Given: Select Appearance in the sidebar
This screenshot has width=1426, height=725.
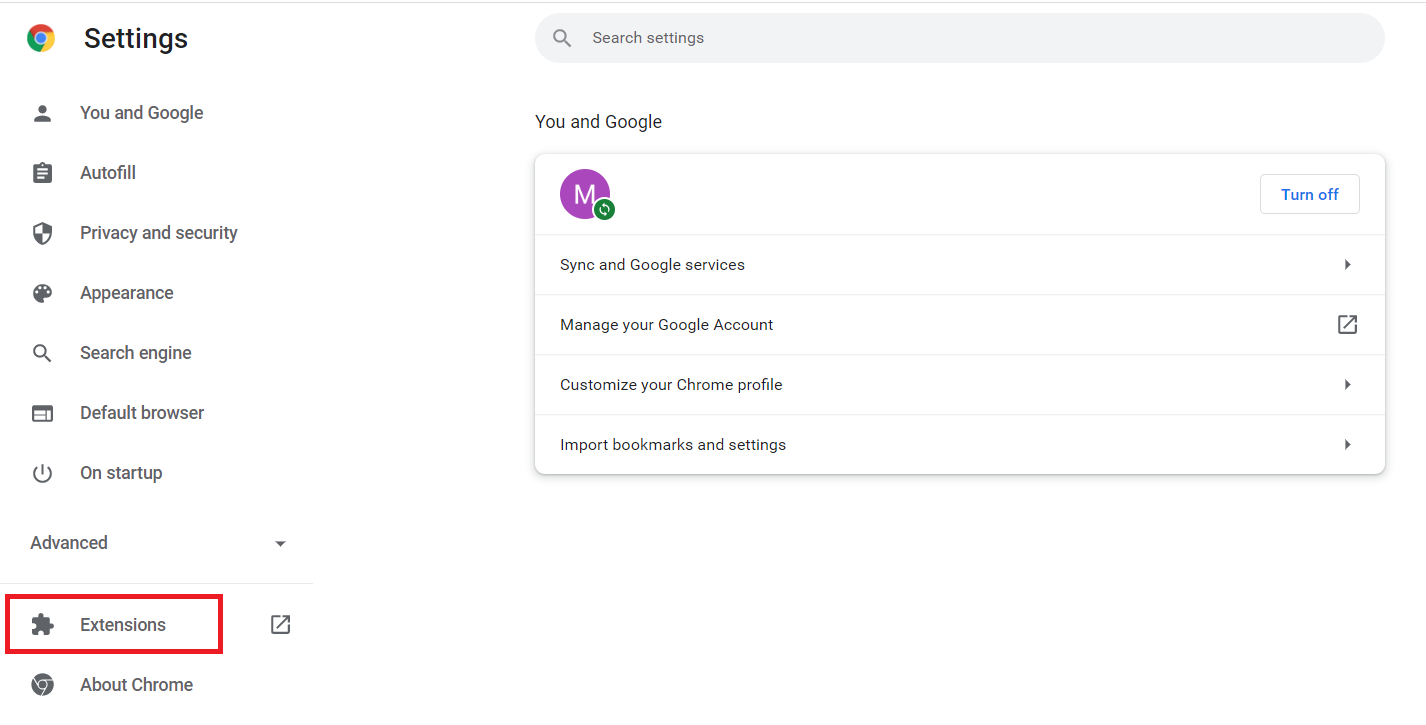Looking at the screenshot, I should point(127,293).
